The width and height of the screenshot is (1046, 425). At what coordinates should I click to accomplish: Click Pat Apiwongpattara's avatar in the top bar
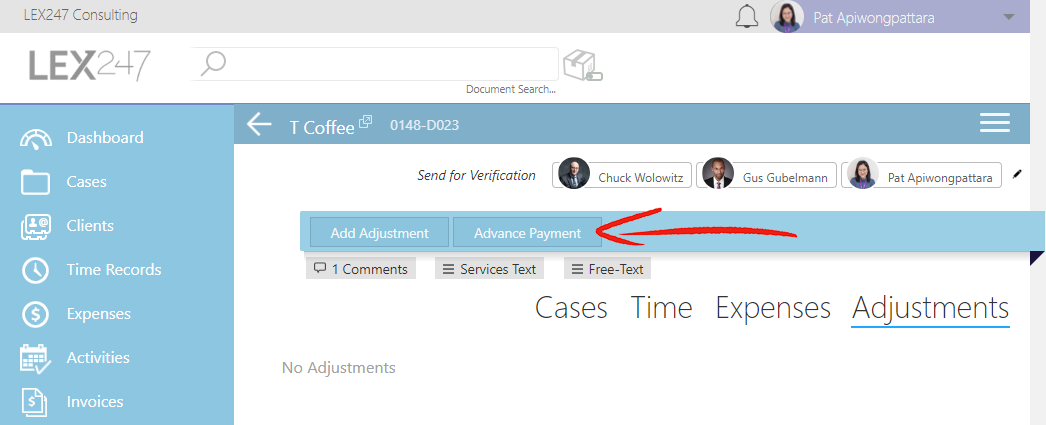787,17
